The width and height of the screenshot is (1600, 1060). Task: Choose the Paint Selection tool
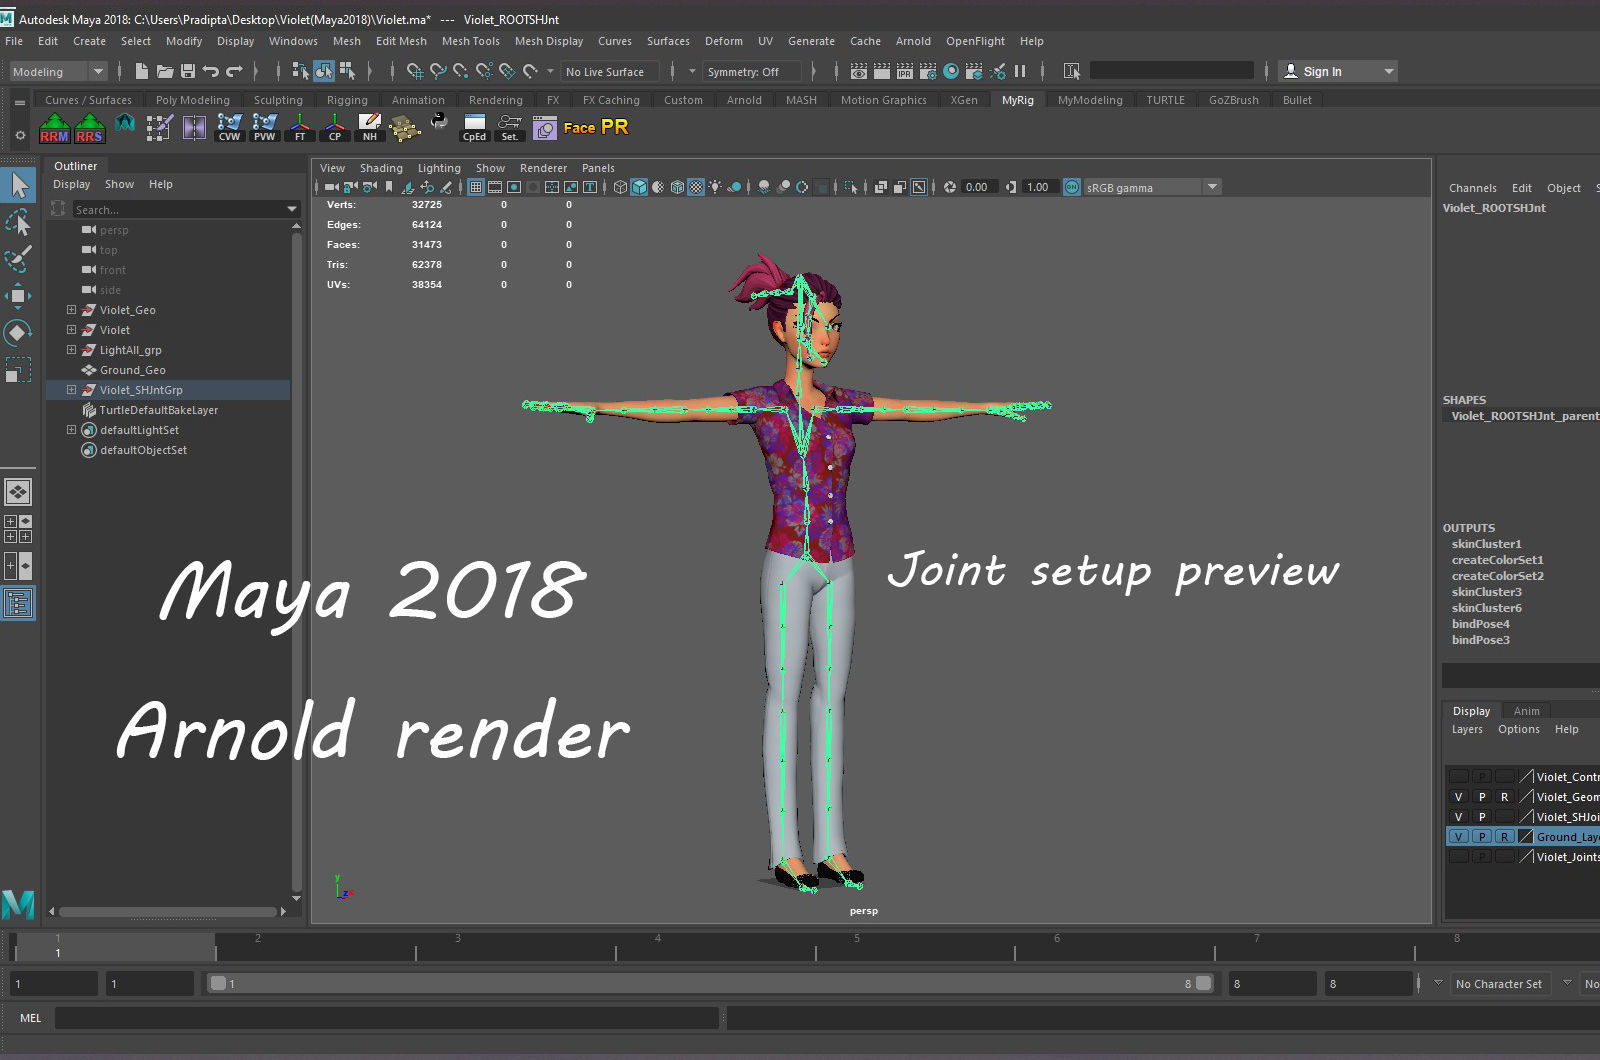click(x=18, y=259)
